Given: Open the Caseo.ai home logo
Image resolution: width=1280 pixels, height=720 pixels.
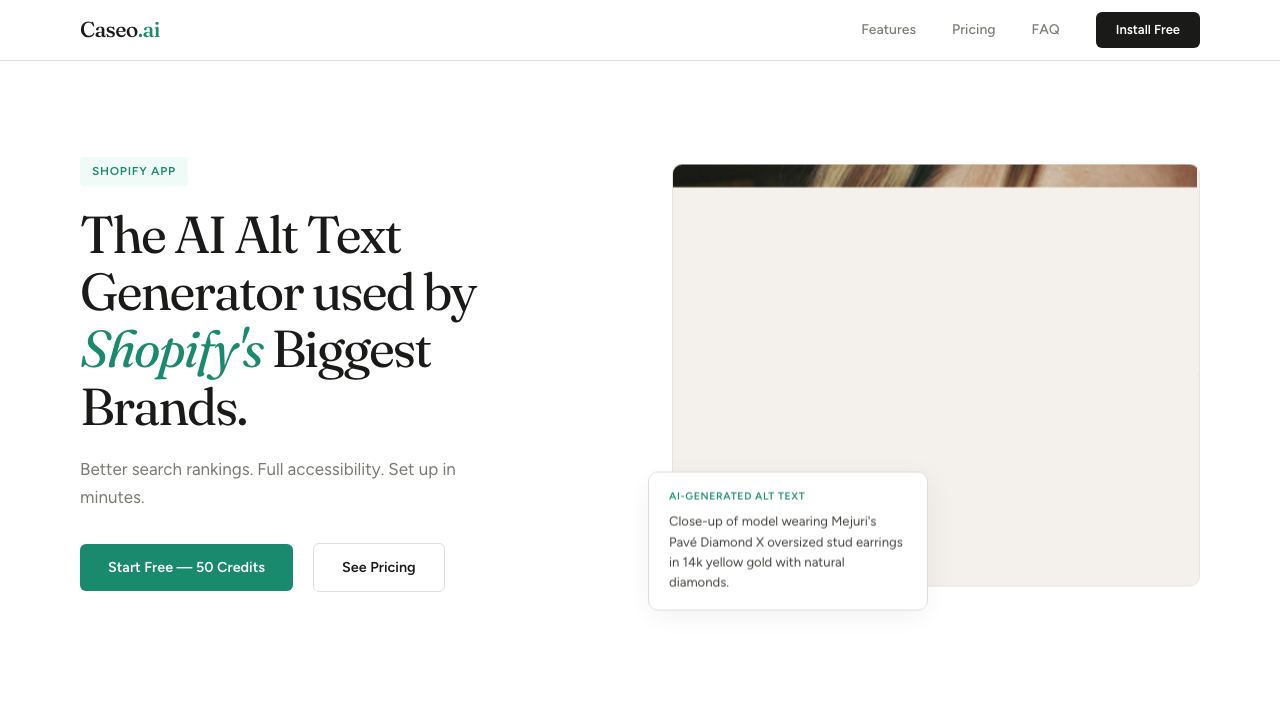Looking at the screenshot, I should (x=120, y=30).
